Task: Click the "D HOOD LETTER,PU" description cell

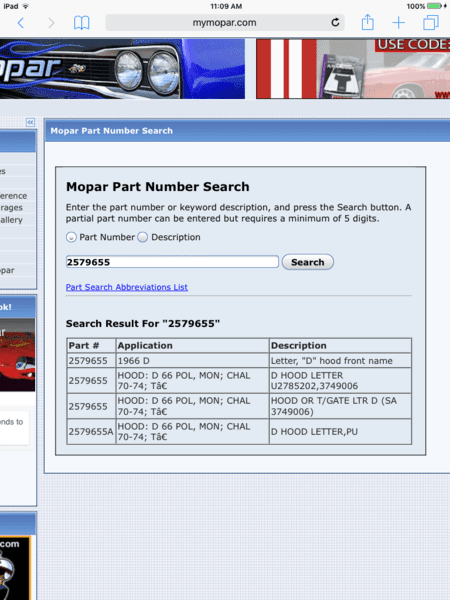Action: pyautogui.click(x=341, y=432)
